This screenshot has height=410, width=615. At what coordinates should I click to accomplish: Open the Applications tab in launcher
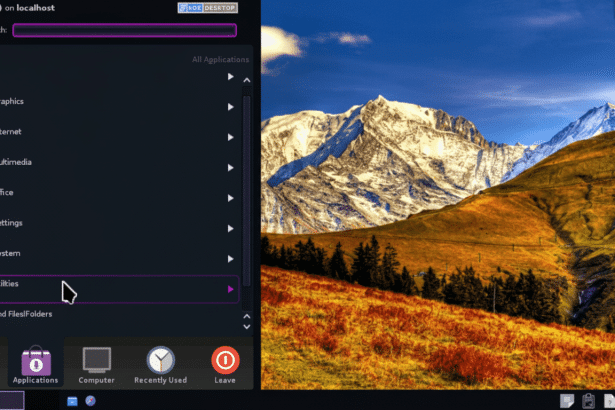[35, 365]
